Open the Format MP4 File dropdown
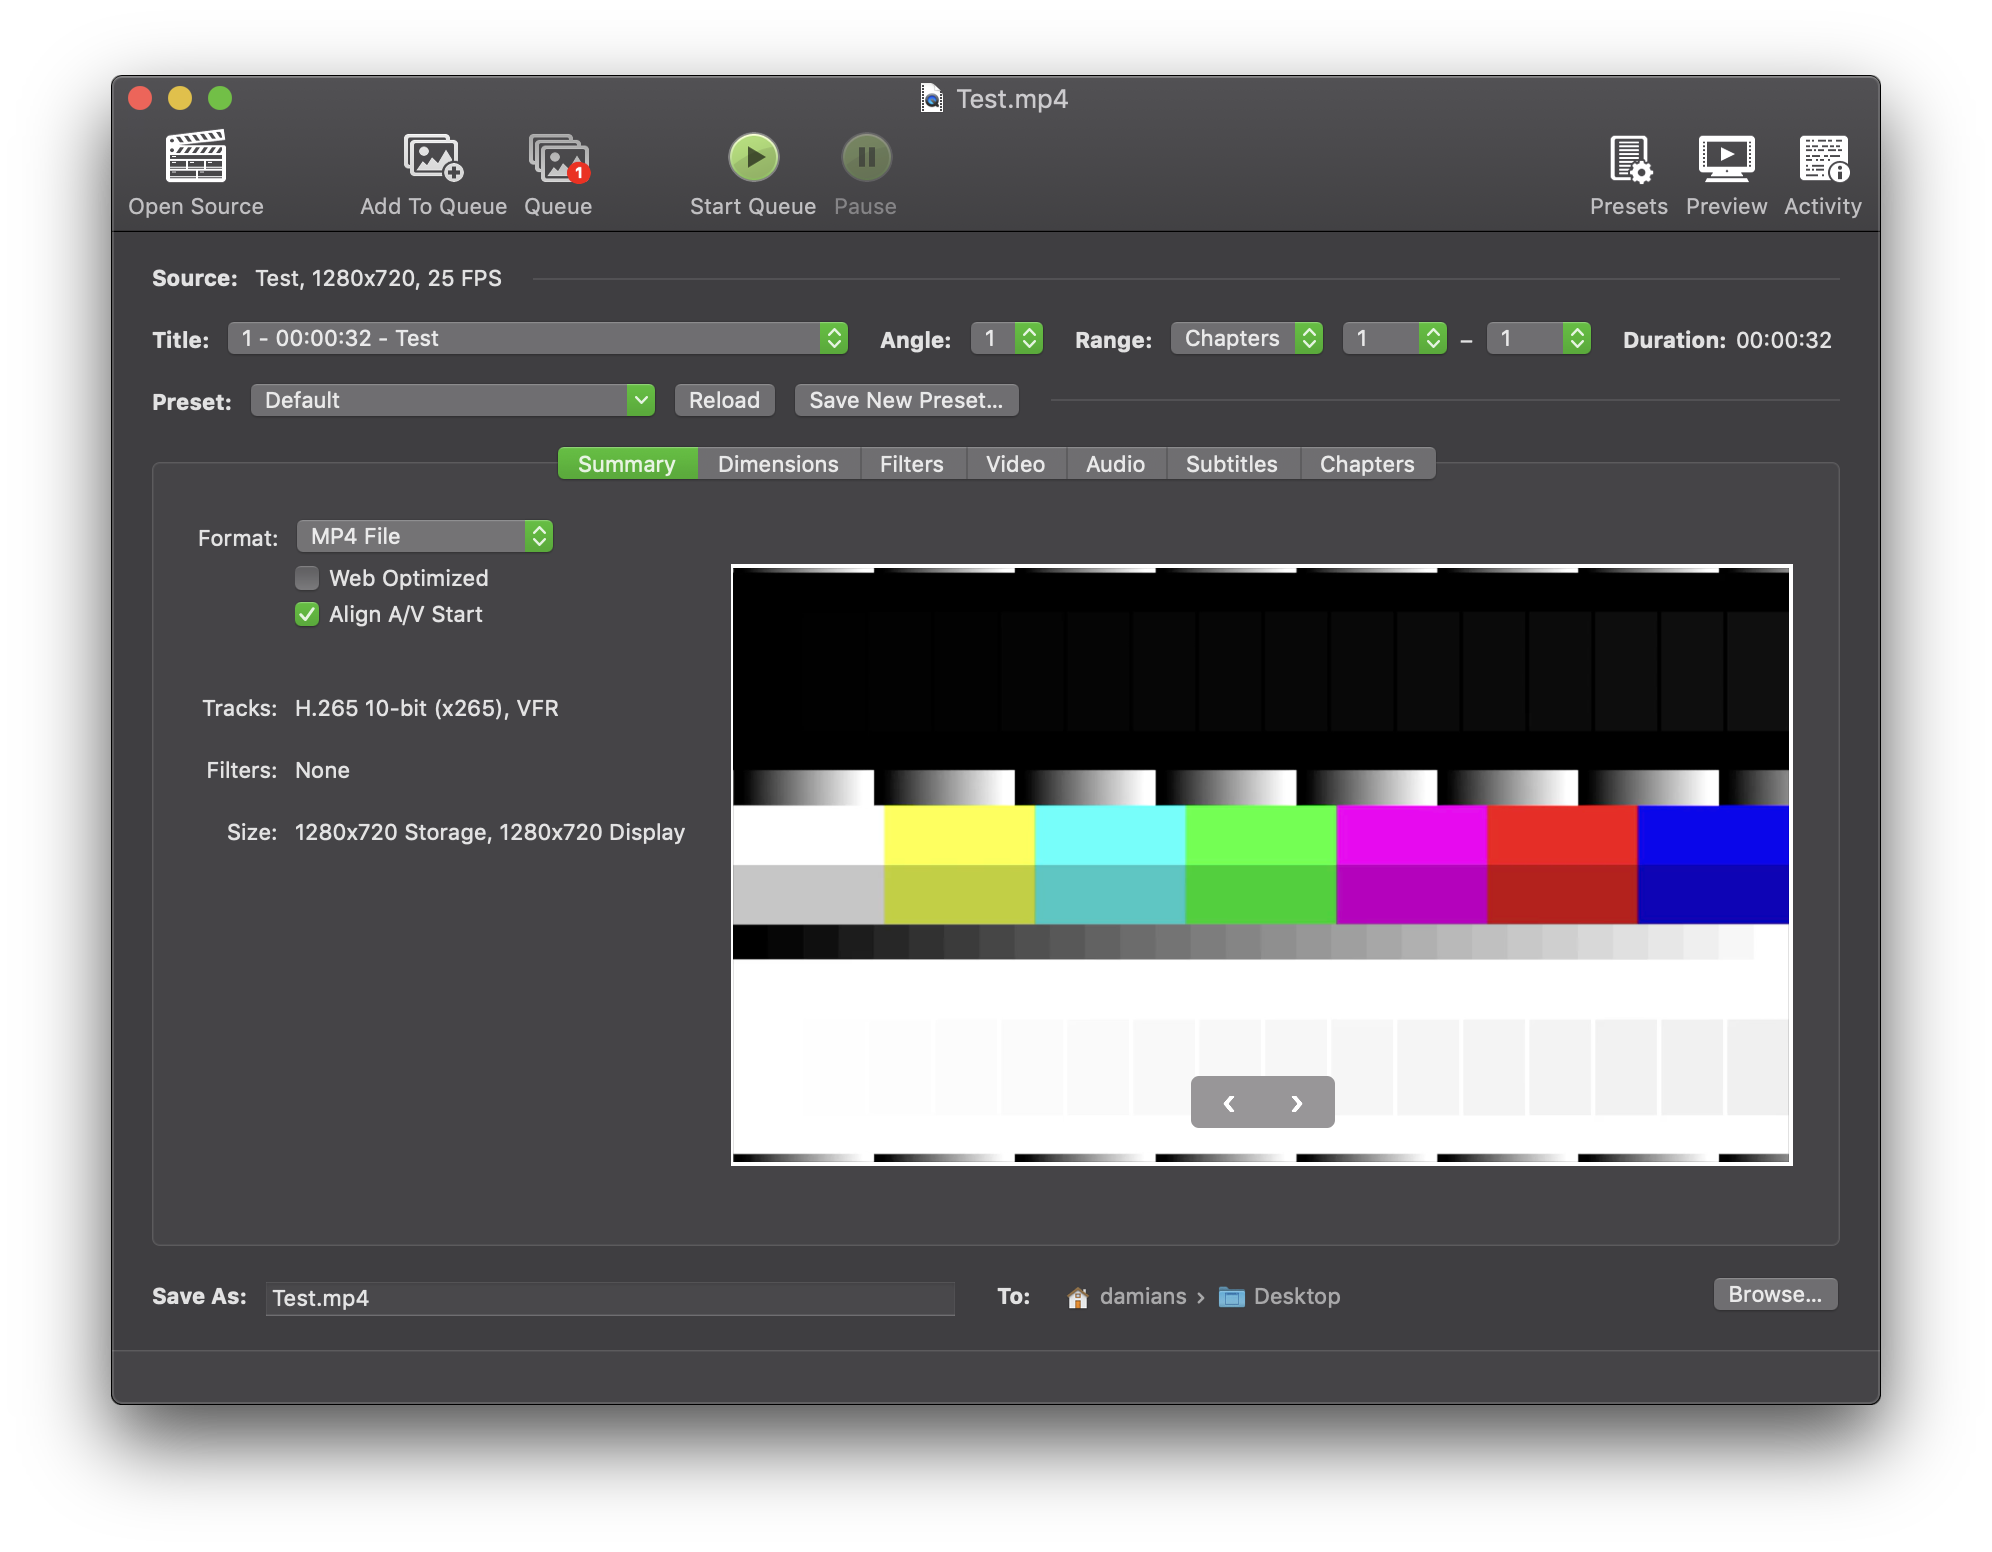 click(425, 536)
